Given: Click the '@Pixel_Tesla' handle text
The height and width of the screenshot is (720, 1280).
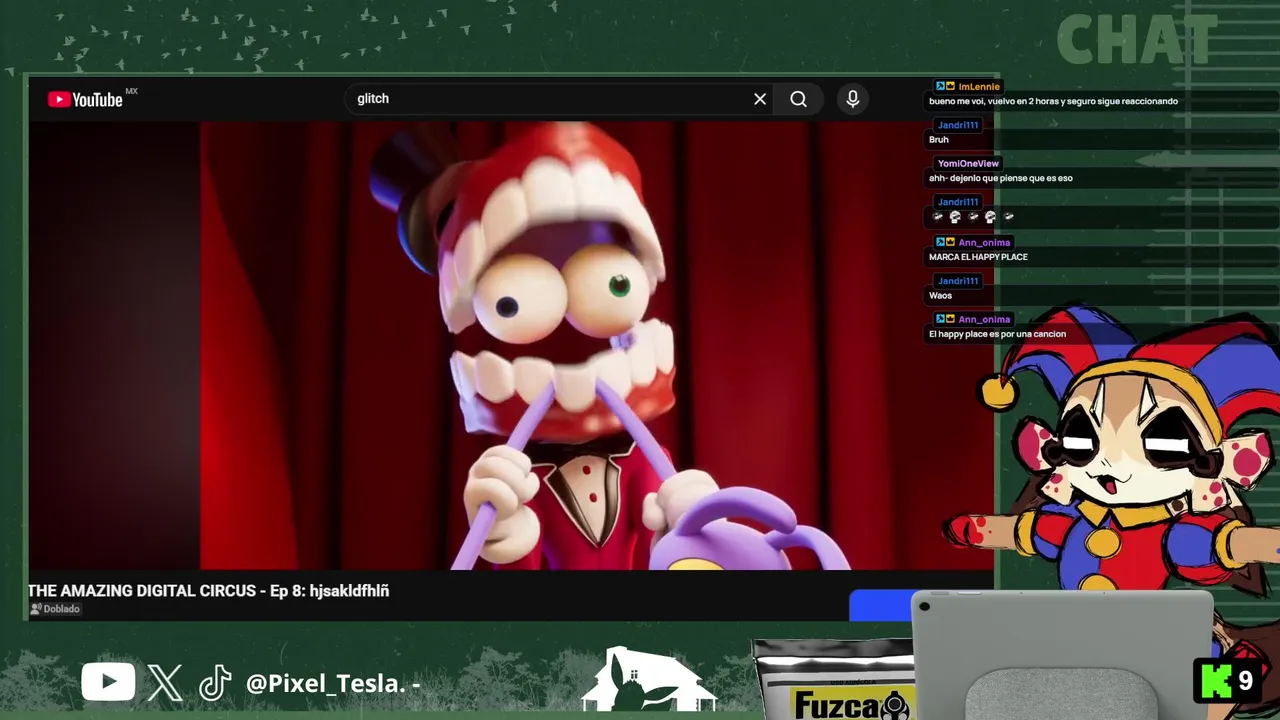Looking at the screenshot, I should [x=326, y=684].
